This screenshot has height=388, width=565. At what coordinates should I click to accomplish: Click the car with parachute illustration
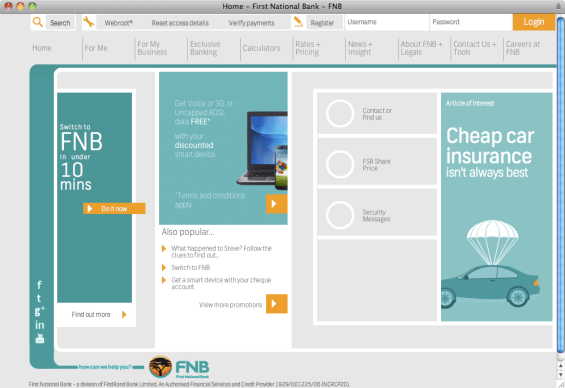[x=491, y=264]
